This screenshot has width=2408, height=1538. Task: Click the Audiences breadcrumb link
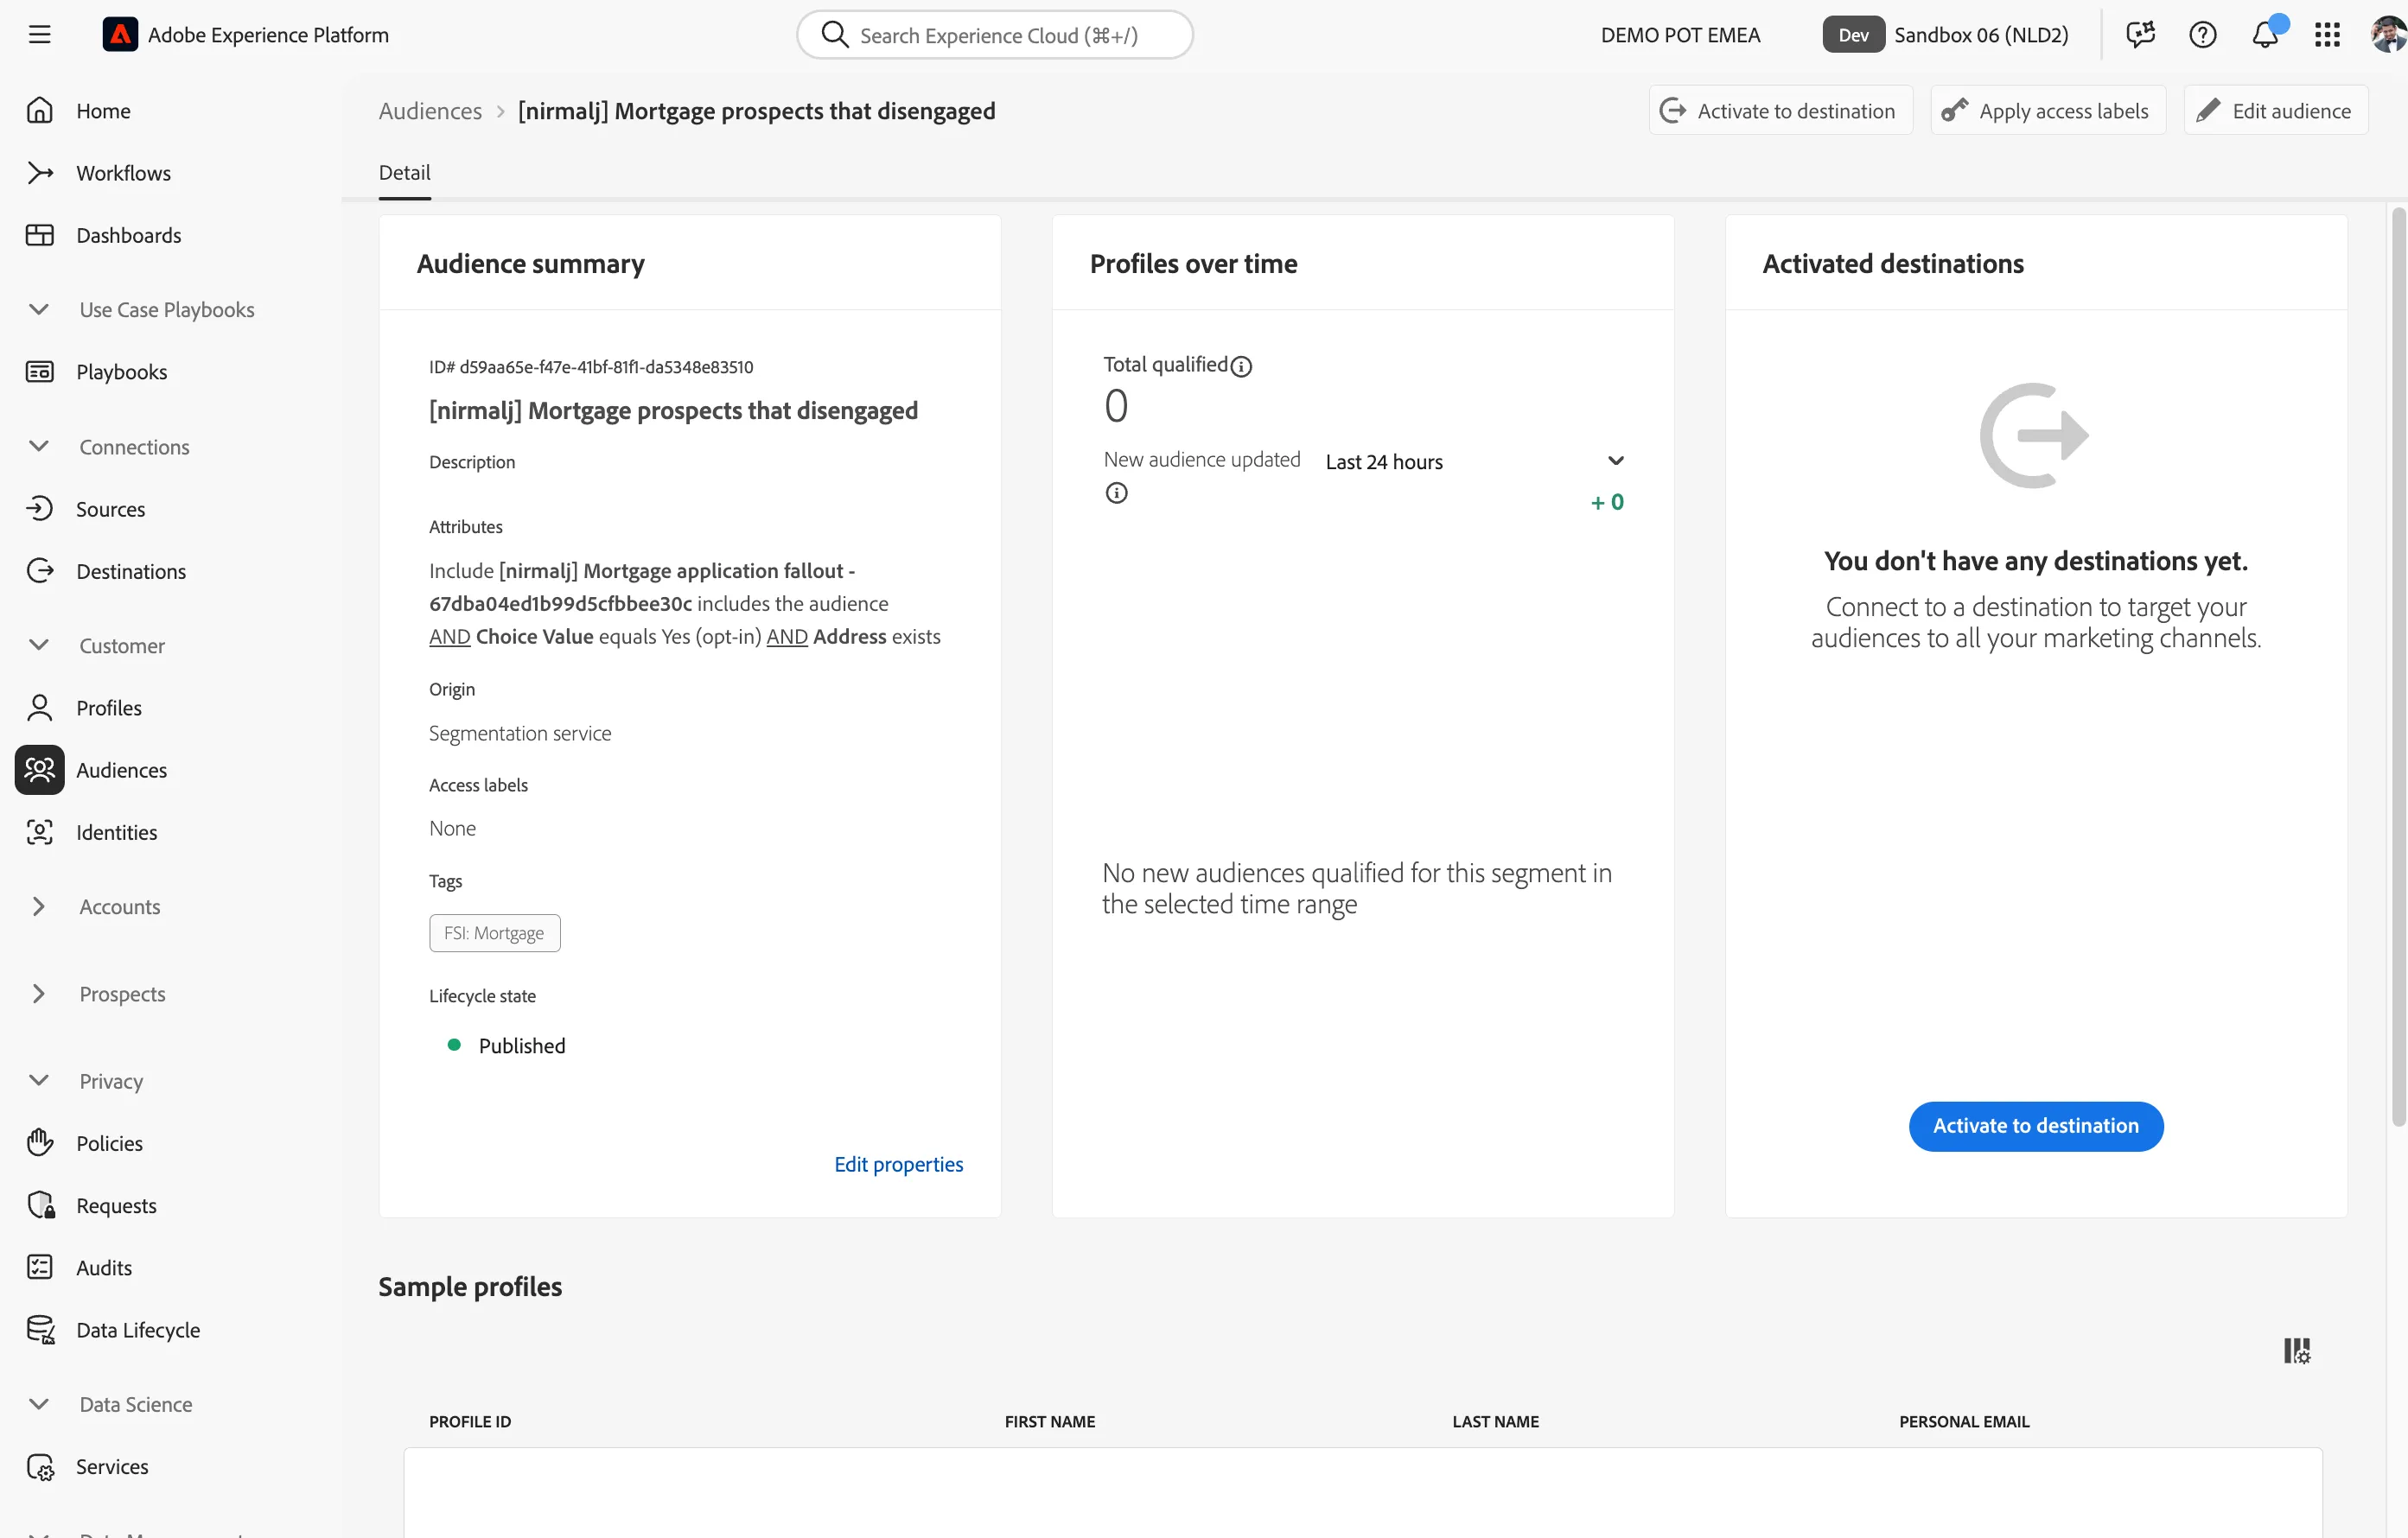coord(430,111)
